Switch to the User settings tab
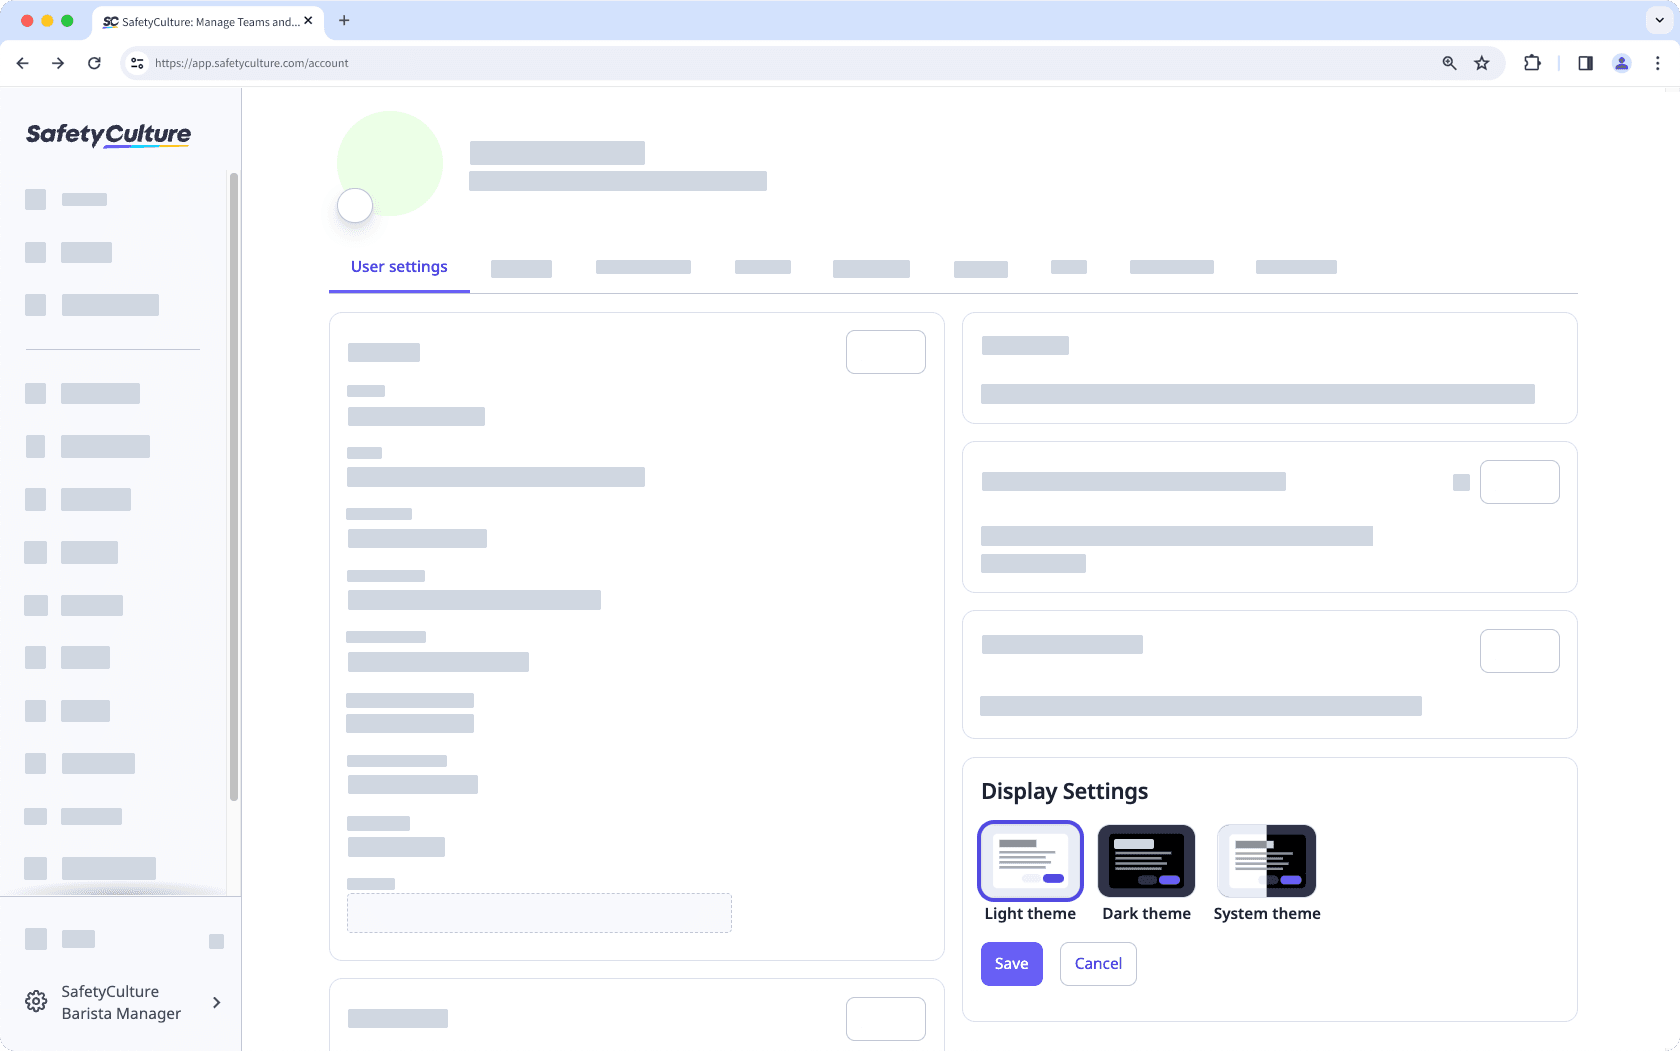Viewport: 1680px width, 1051px height. pos(398,266)
